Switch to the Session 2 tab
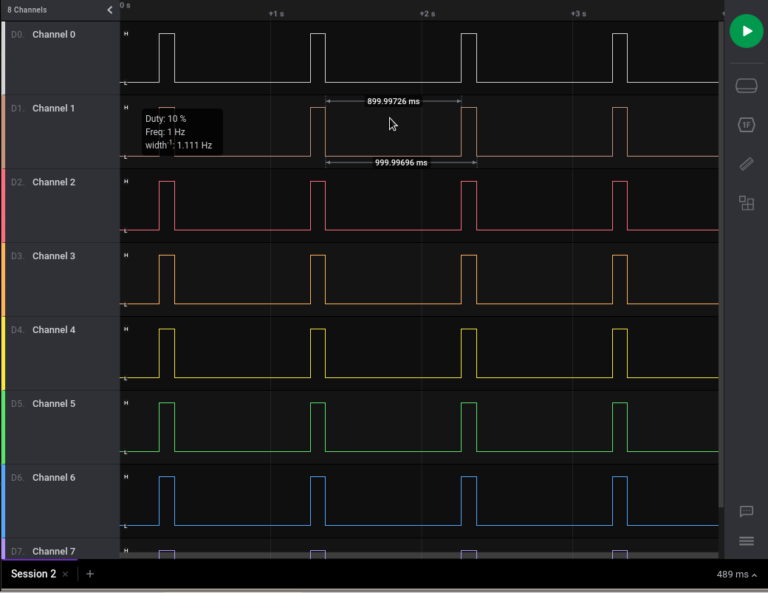The height and width of the screenshot is (593, 768). 33,574
